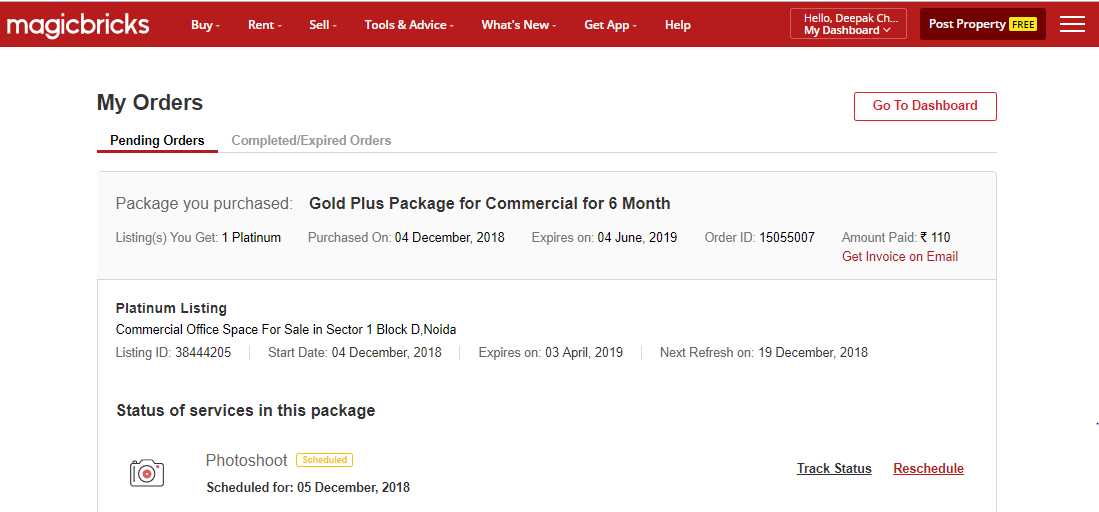The image size is (1099, 512).
Task: Open the Sell dropdown menu
Action: tap(322, 25)
